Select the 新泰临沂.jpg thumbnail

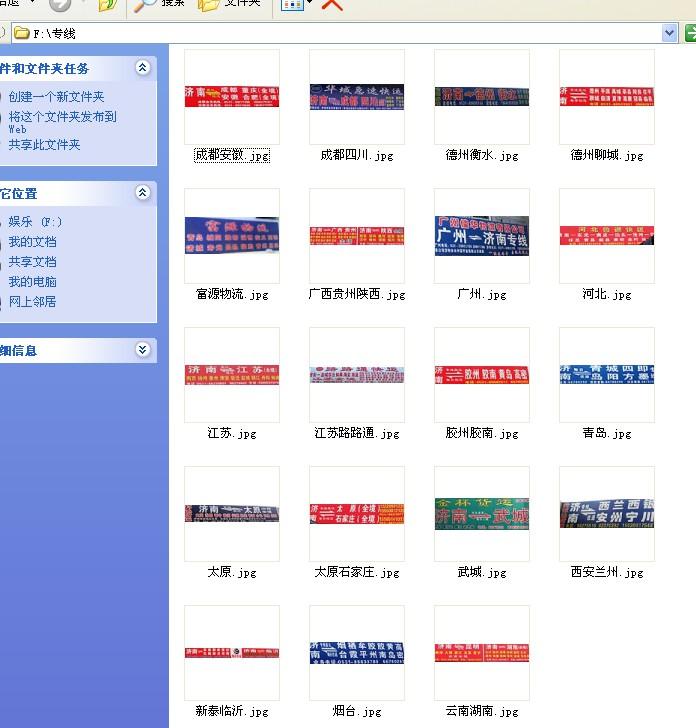tap(232, 652)
